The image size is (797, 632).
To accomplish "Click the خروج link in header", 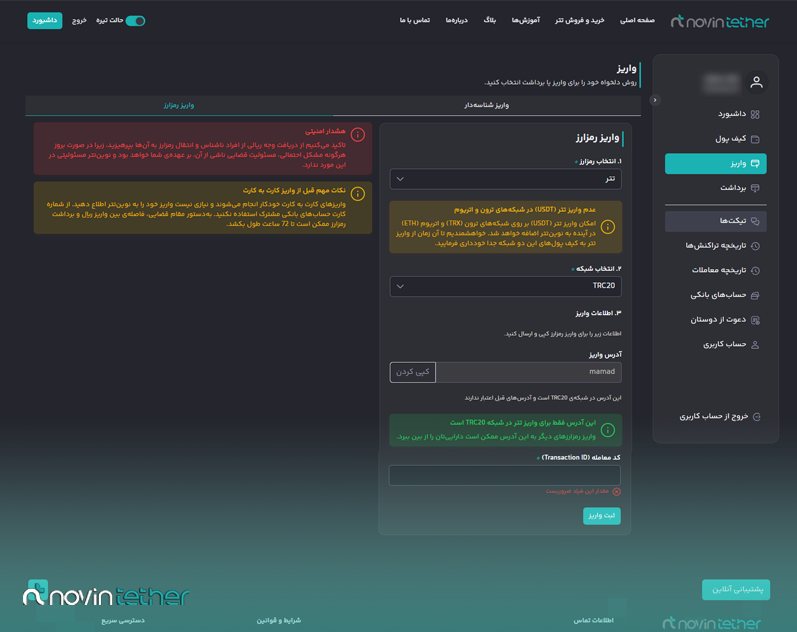I will click(x=79, y=20).
